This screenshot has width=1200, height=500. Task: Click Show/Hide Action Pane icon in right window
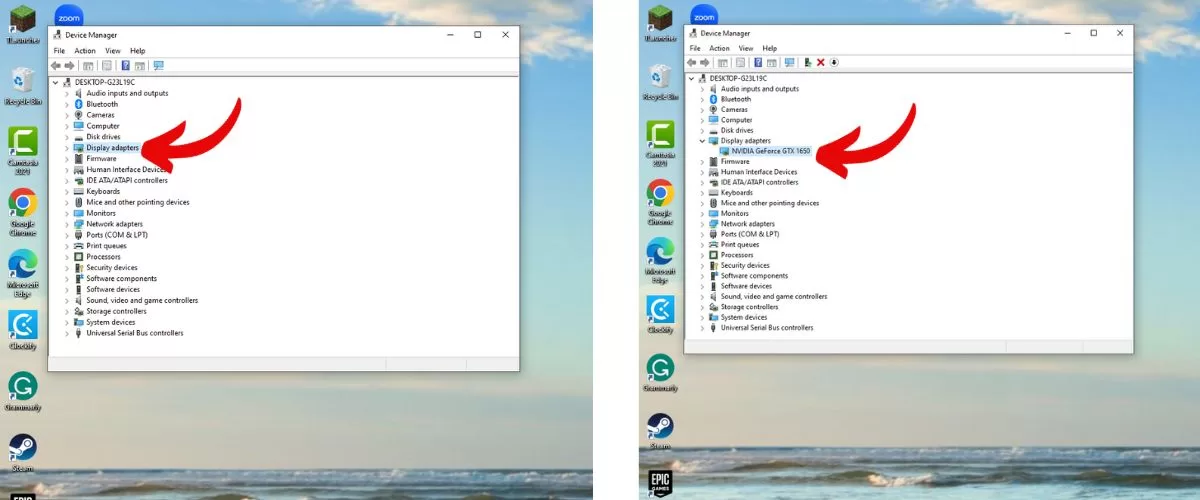click(x=771, y=62)
